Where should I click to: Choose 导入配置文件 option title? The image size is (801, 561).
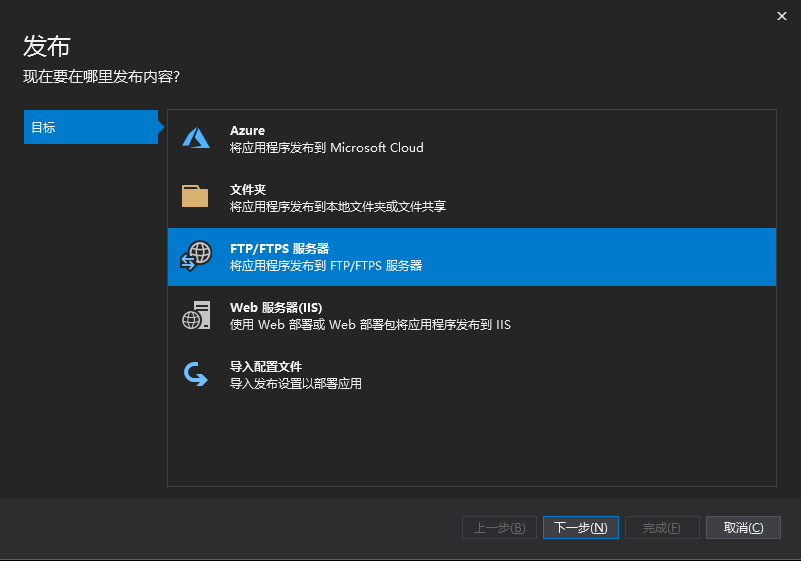(266, 366)
